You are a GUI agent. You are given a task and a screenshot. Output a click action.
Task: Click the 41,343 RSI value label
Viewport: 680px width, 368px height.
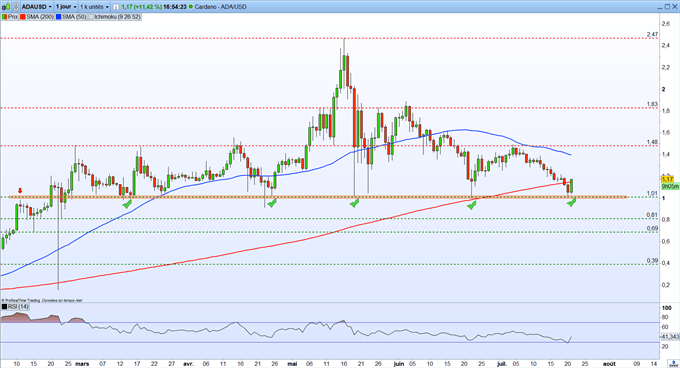coord(670,336)
